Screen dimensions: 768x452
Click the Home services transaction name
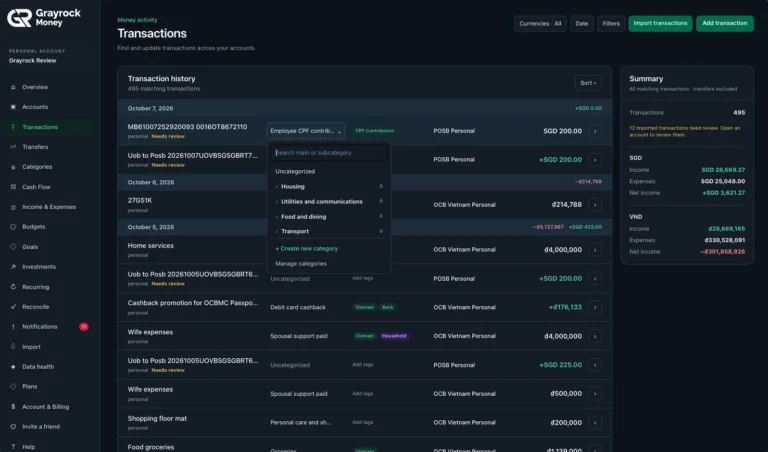[150, 246]
